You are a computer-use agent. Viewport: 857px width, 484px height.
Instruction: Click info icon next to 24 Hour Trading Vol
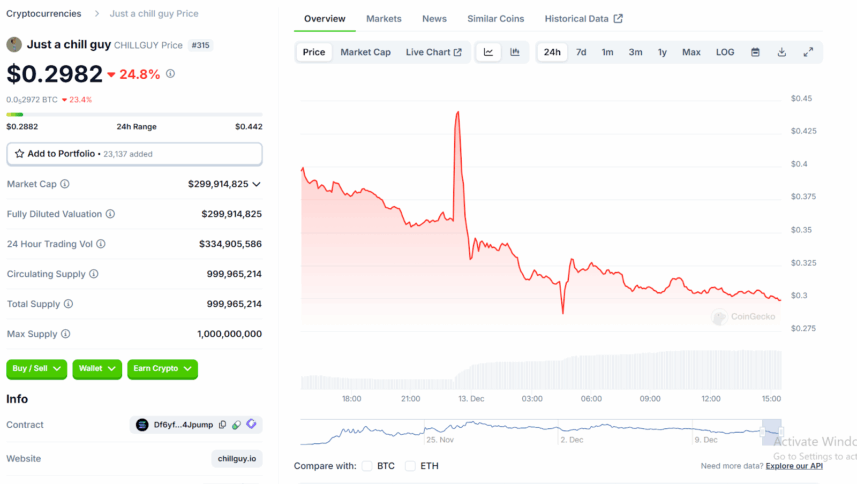tap(101, 244)
